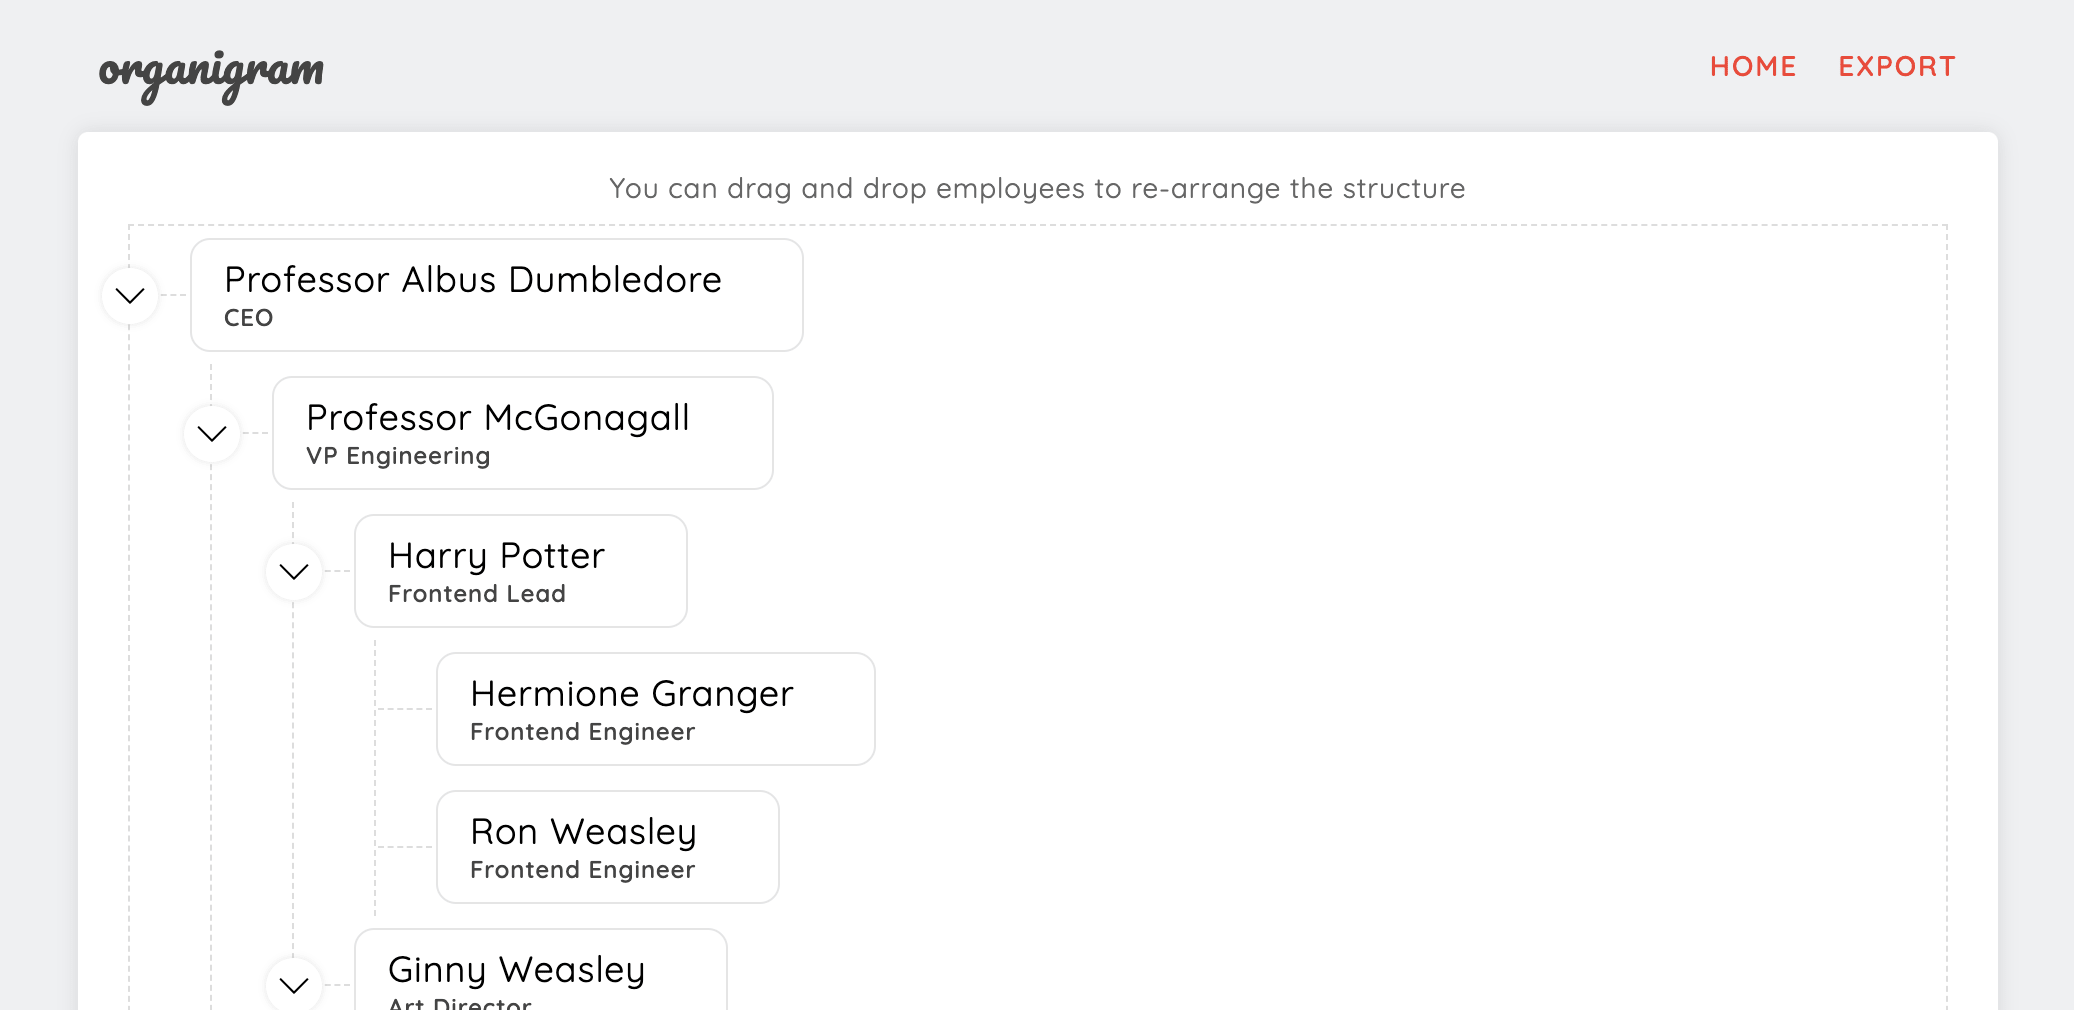Screen dimensions: 2074x1010
Task: Select the Ron Weasley card
Action: tap(608, 847)
